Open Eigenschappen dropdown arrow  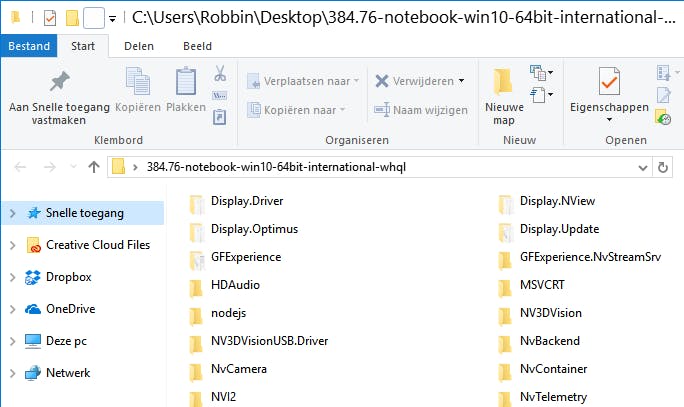click(609, 120)
